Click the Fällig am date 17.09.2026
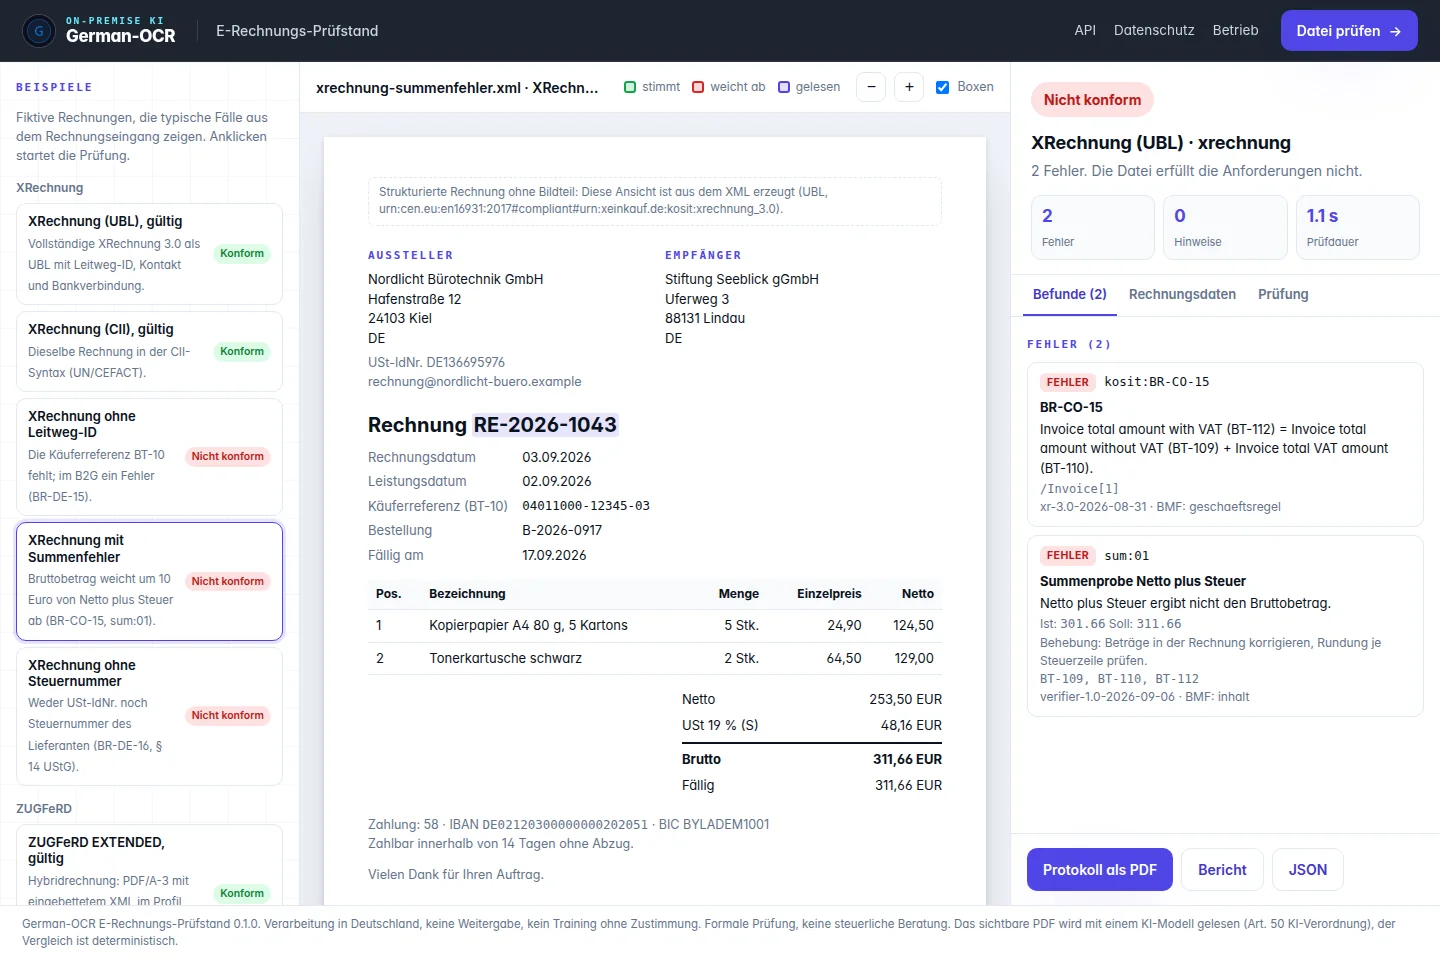 point(554,555)
